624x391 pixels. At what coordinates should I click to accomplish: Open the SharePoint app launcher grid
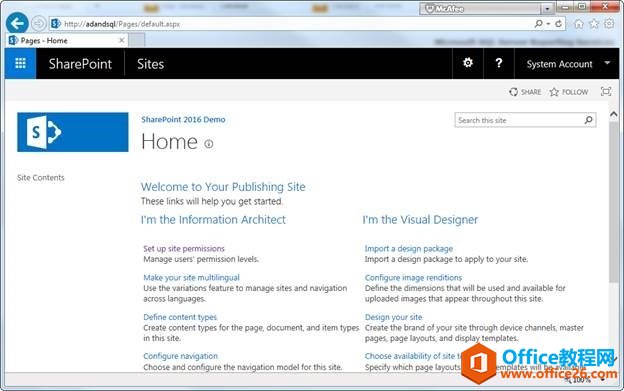20,64
